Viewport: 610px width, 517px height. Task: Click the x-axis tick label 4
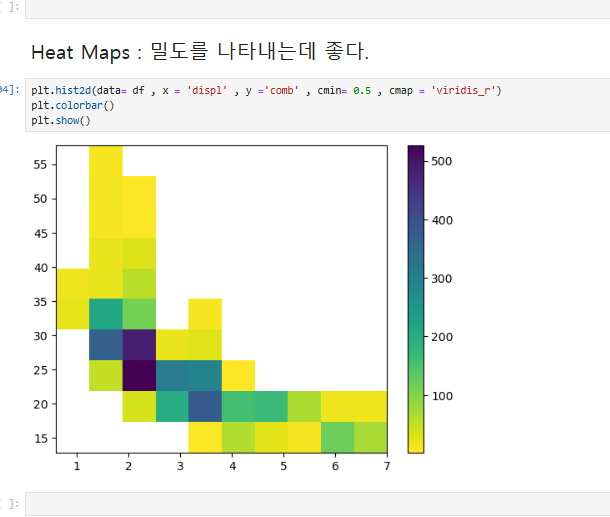[232, 466]
